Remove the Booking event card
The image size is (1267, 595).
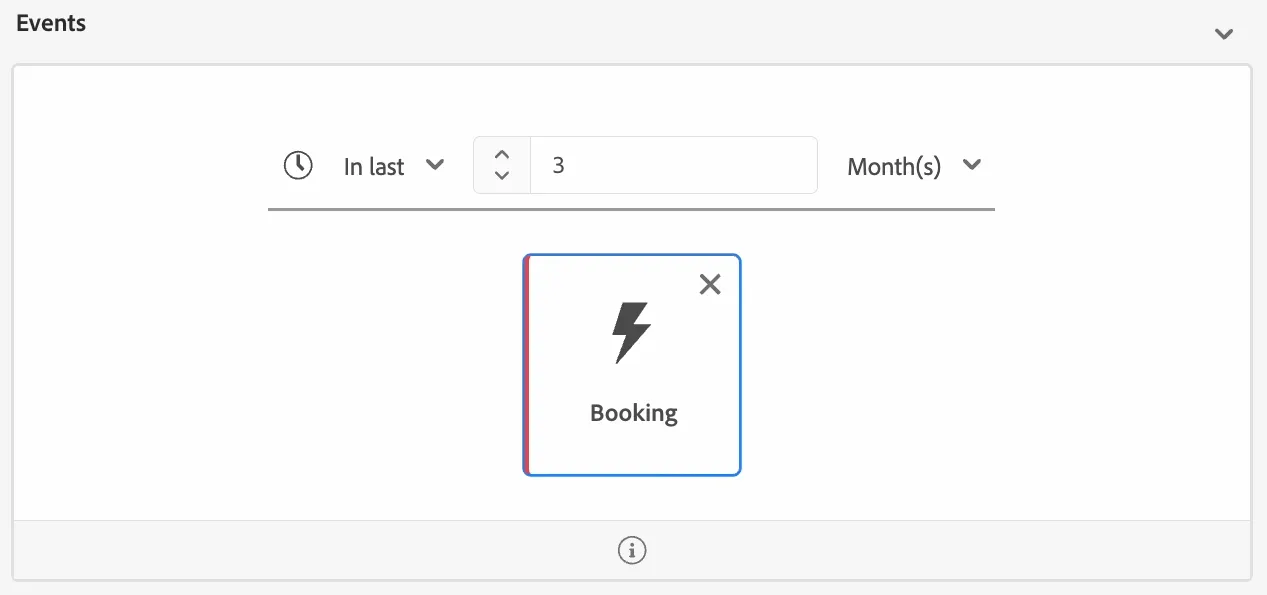pyautogui.click(x=710, y=284)
